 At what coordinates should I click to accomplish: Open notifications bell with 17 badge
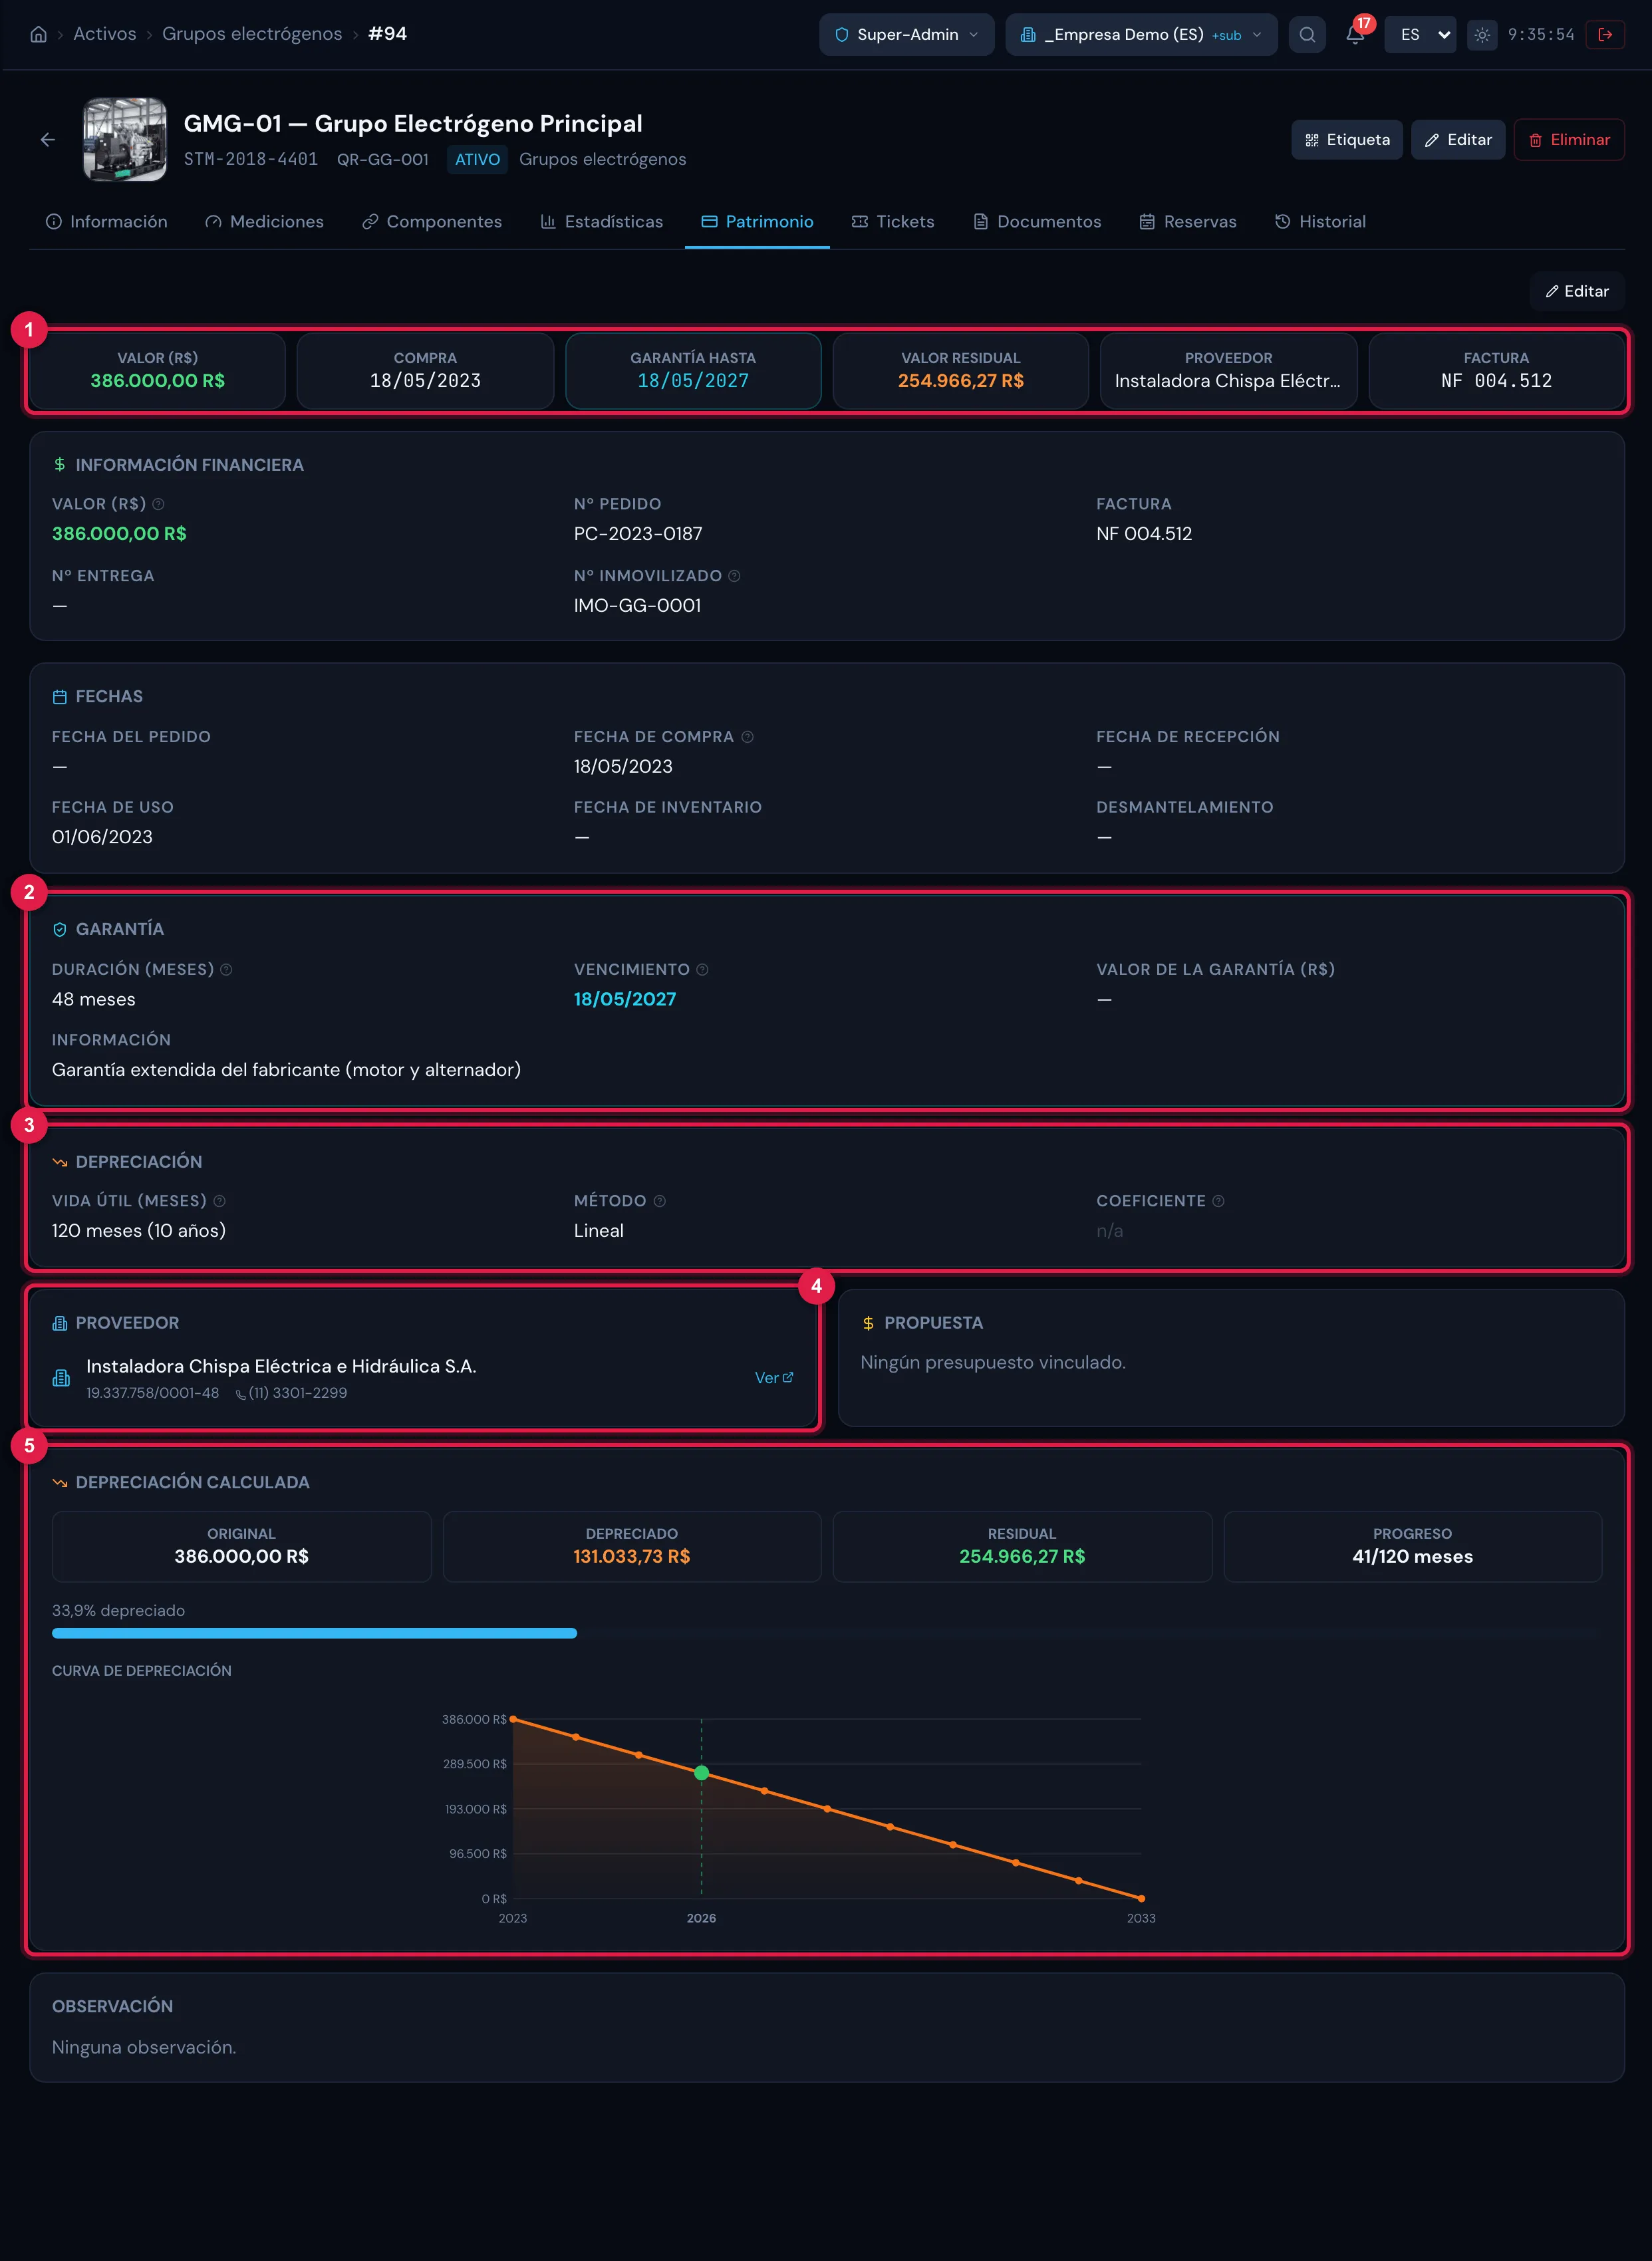1355,34
